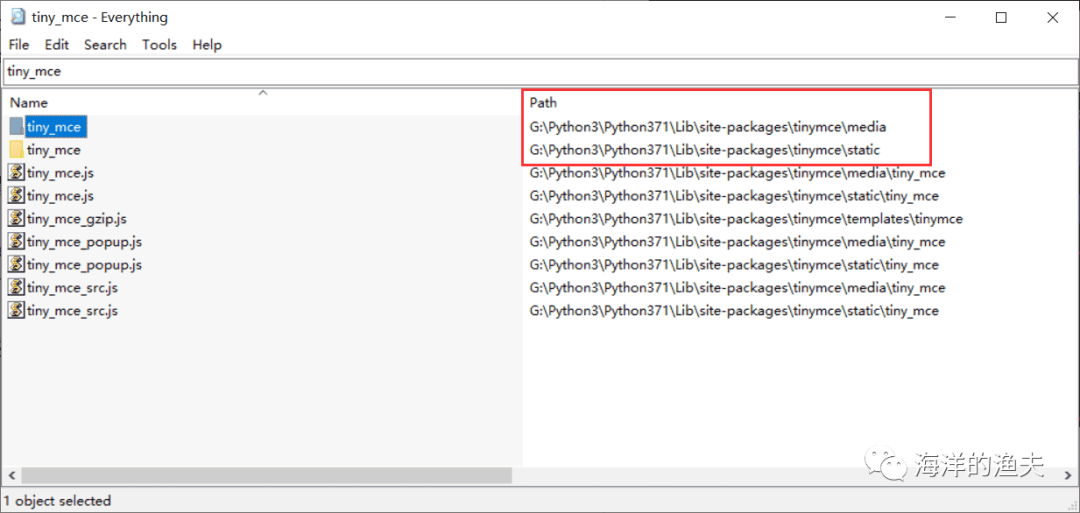The image size is (1080, 513).
Task: Click path static\tiny_mce beside tiny_mce_popup.js
Action: [x=734, y=264]
